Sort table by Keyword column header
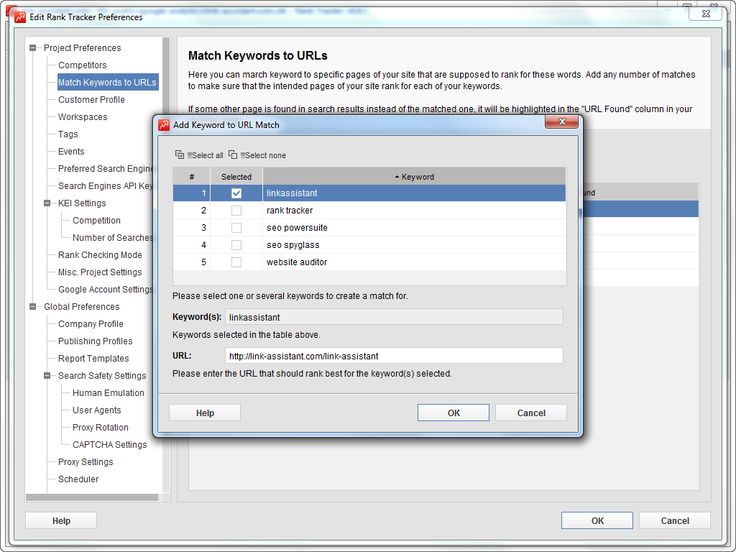 coord(414,176)
